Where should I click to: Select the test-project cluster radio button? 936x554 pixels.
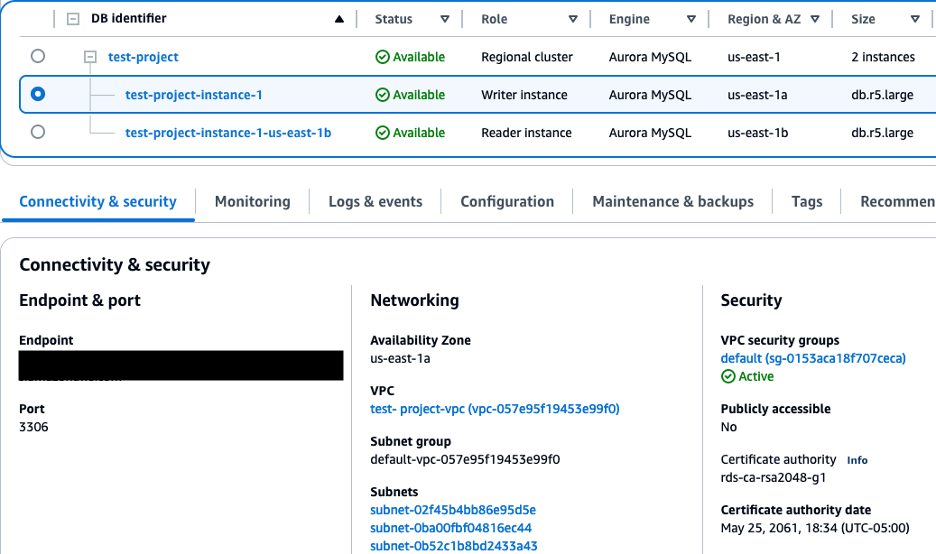click(x=38, y=56)
